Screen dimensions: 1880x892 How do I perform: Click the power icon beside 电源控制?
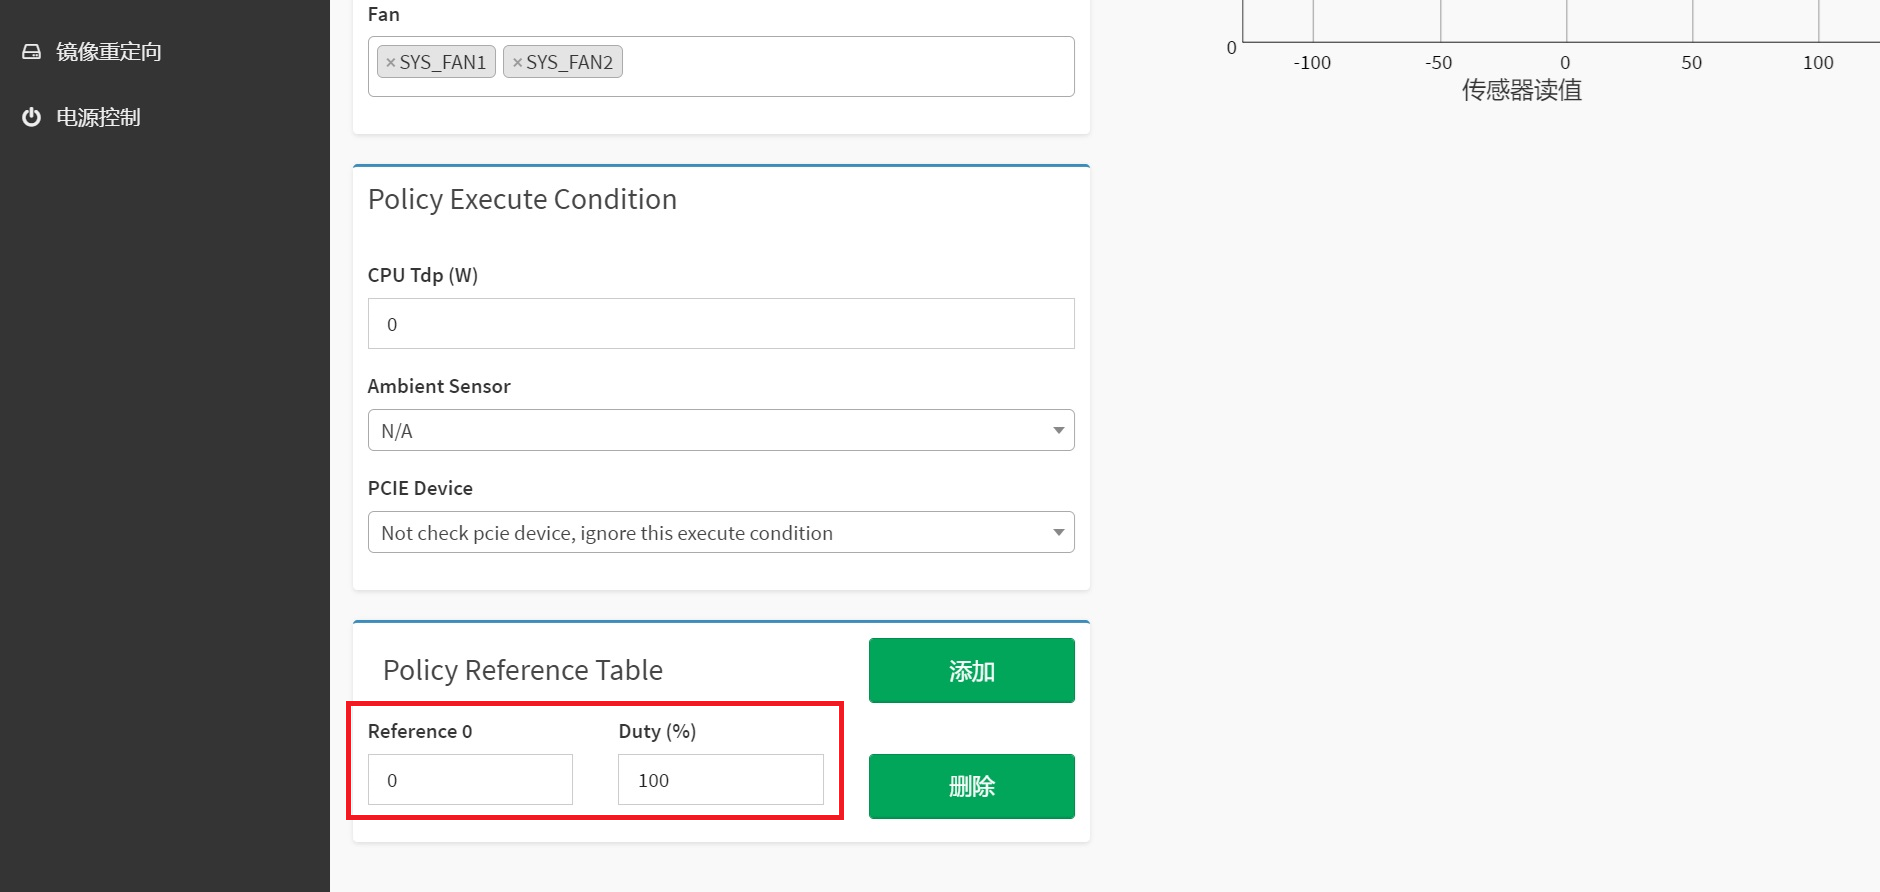tap(32, 117)
